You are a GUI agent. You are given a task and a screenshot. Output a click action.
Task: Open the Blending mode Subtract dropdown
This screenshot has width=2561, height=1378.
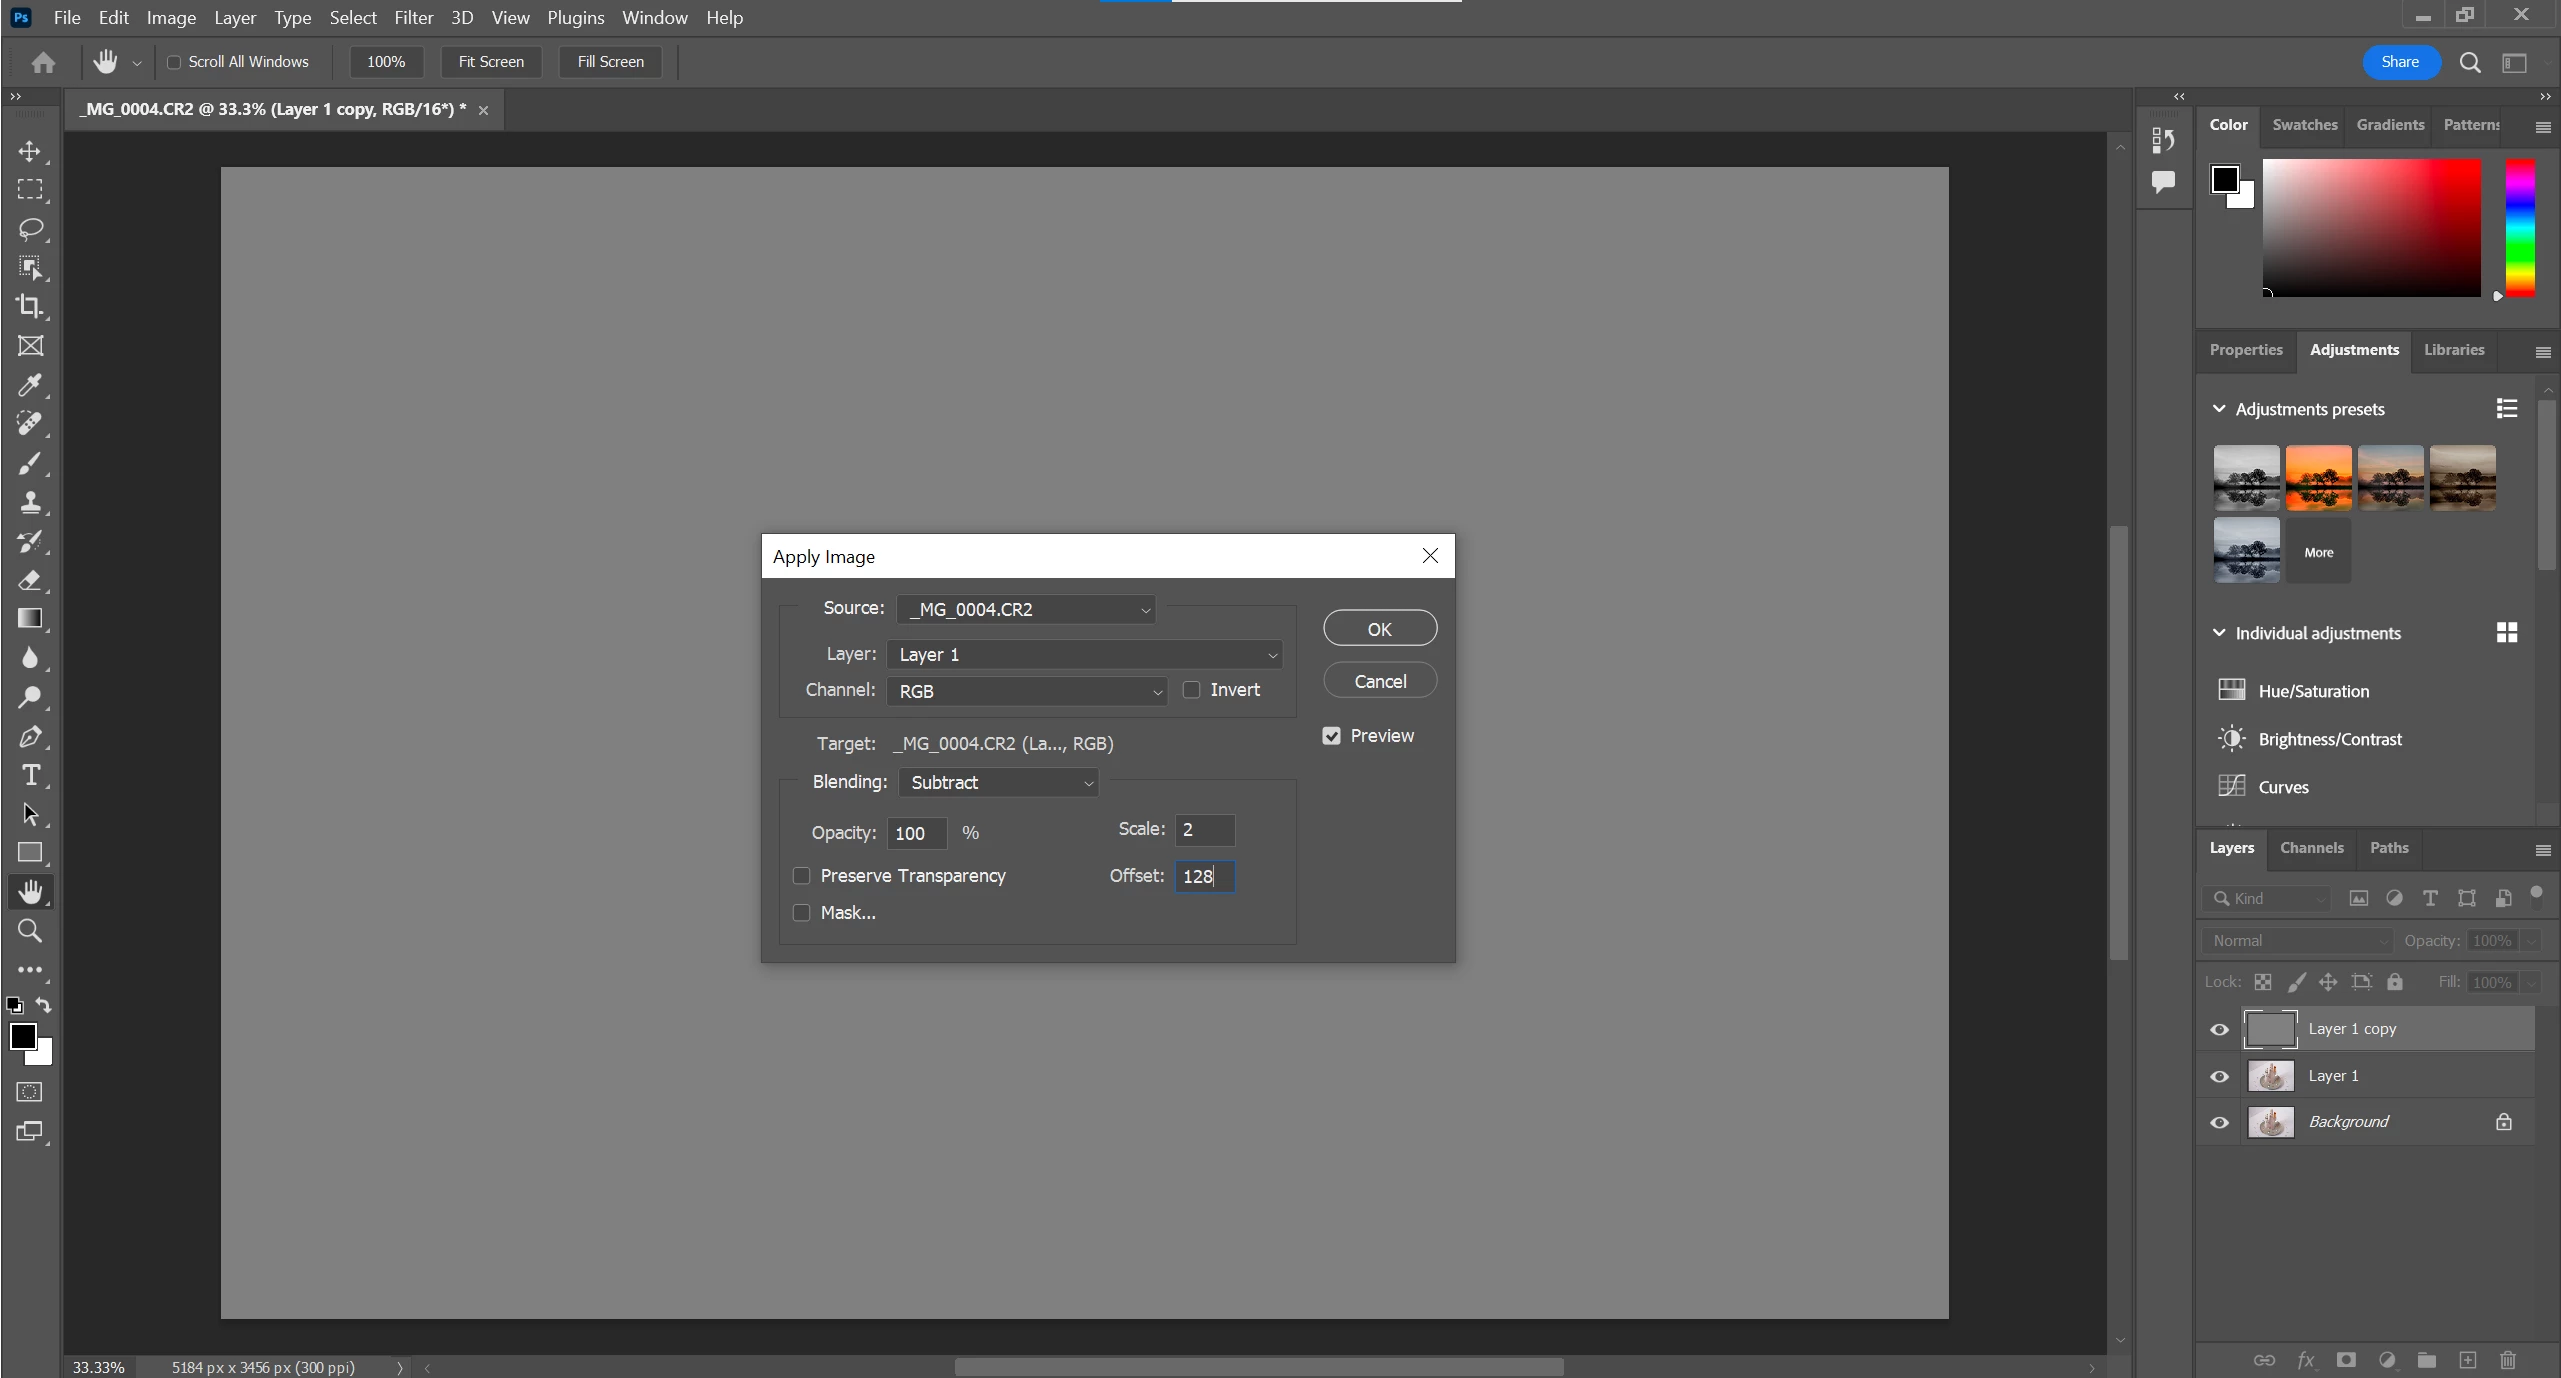point(998,782)
